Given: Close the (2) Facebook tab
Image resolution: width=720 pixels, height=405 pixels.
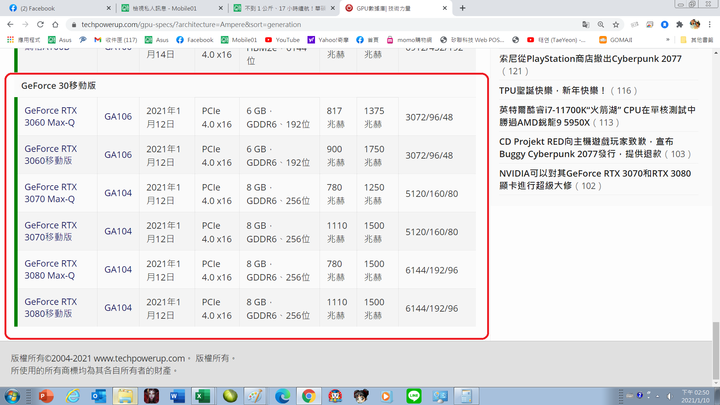Looking at the screenshot, I should (109, 8).
